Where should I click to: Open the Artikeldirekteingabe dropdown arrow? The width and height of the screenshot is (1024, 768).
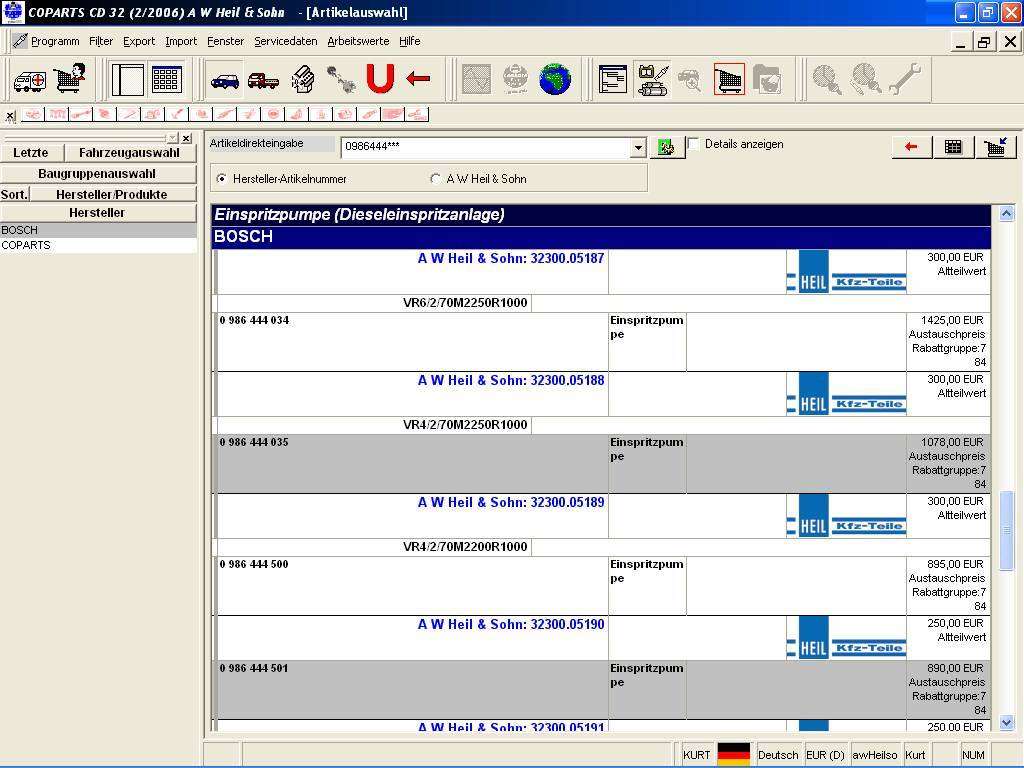point(639,148)
